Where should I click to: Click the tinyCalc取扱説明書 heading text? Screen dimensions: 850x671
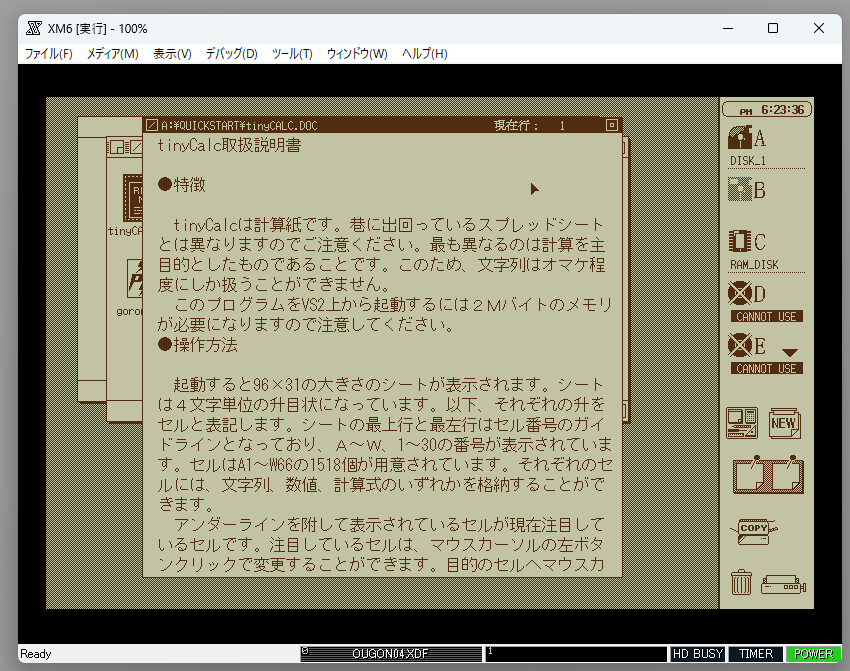click(229, 145)
